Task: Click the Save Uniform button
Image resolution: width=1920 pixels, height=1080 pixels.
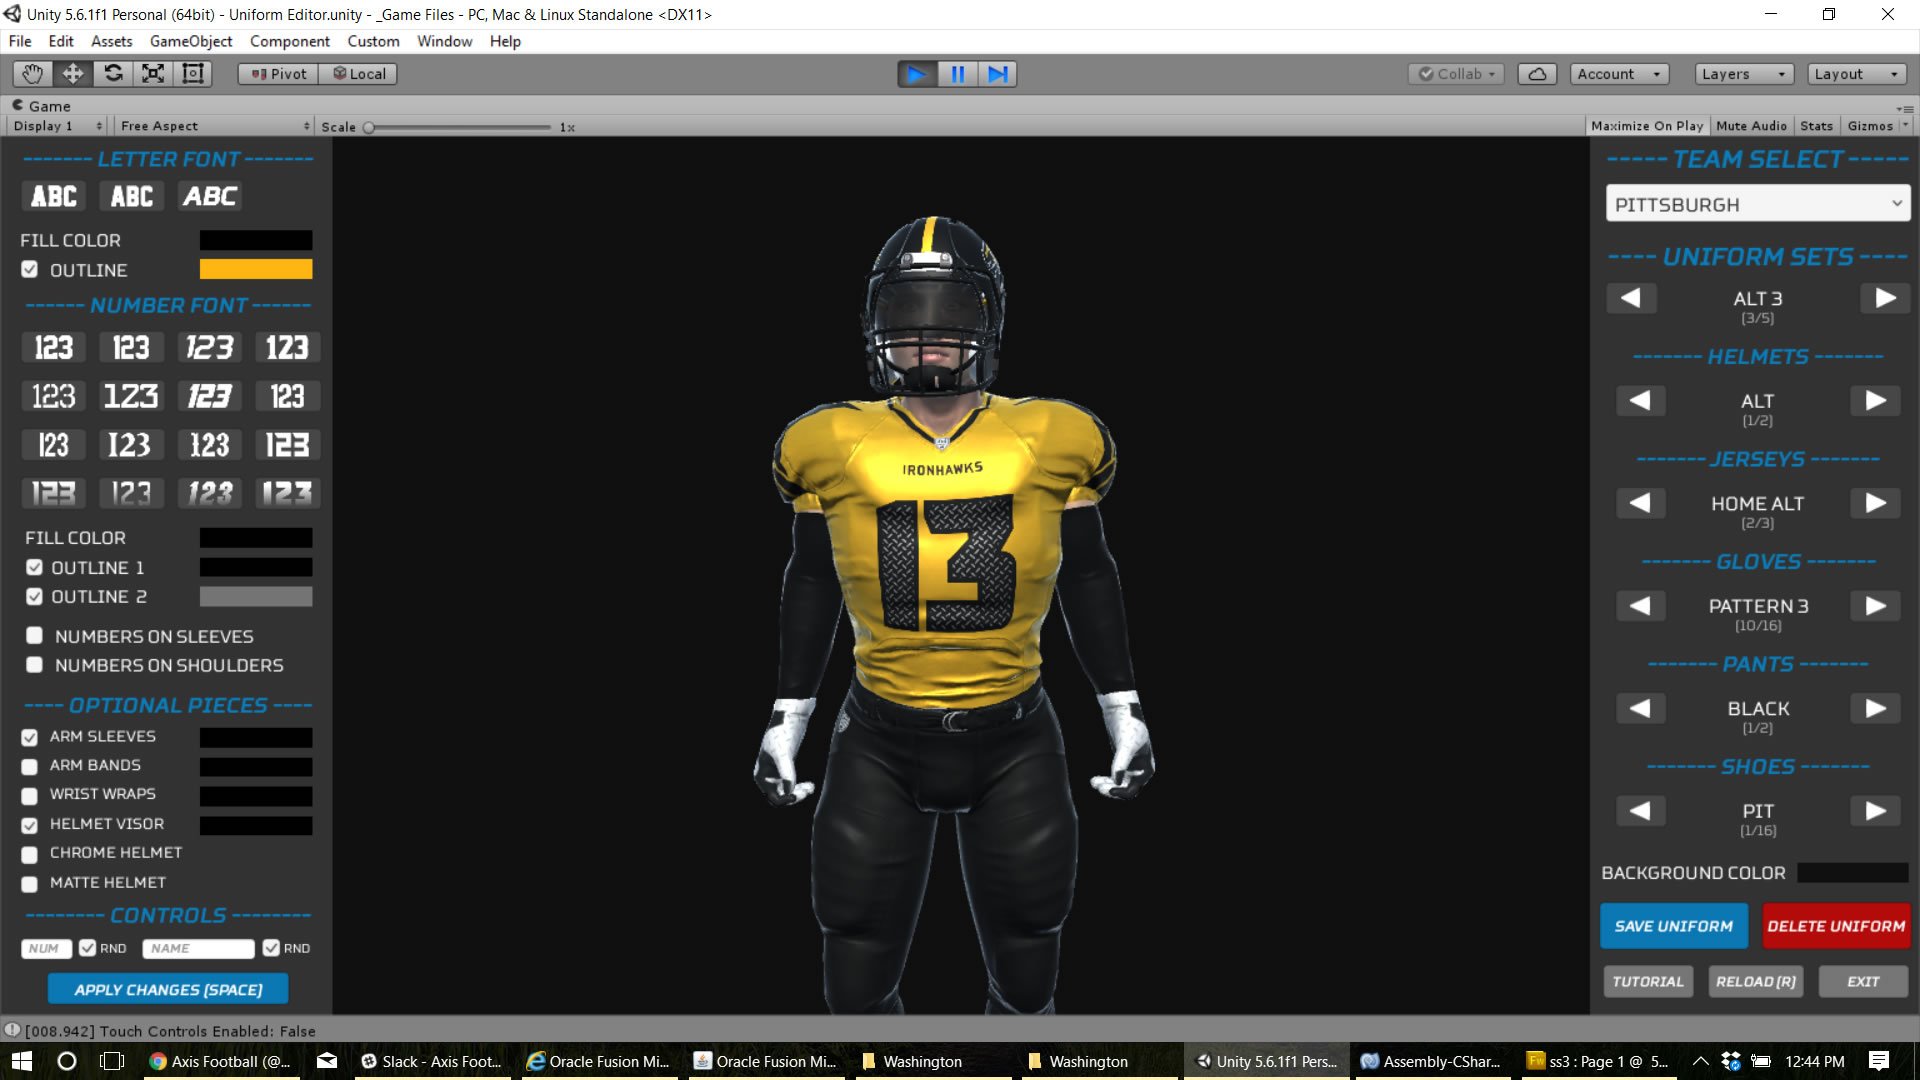Action: pos(1673,926)
